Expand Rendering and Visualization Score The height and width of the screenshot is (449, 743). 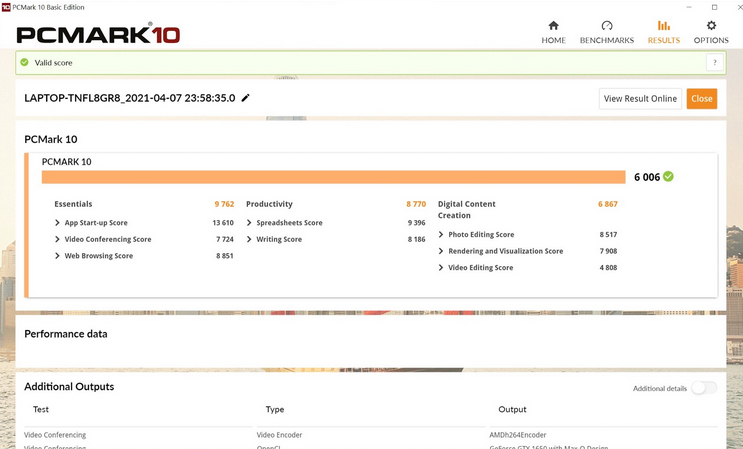(441, 252)
